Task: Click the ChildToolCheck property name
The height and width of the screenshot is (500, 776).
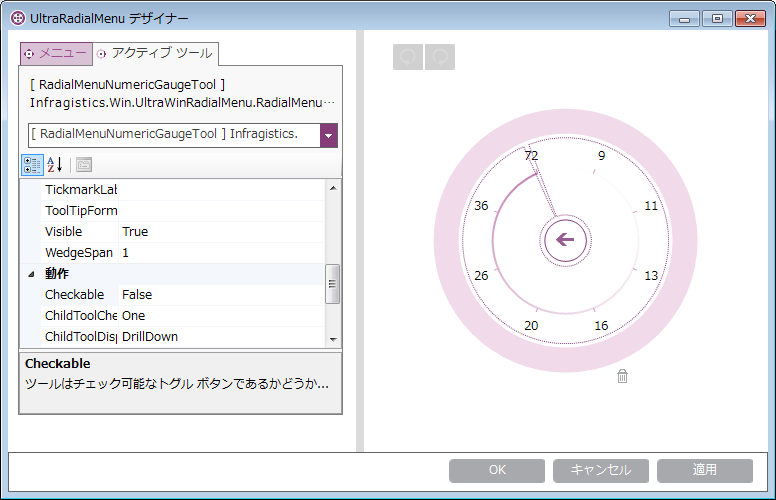Action: tap(81, 316)
